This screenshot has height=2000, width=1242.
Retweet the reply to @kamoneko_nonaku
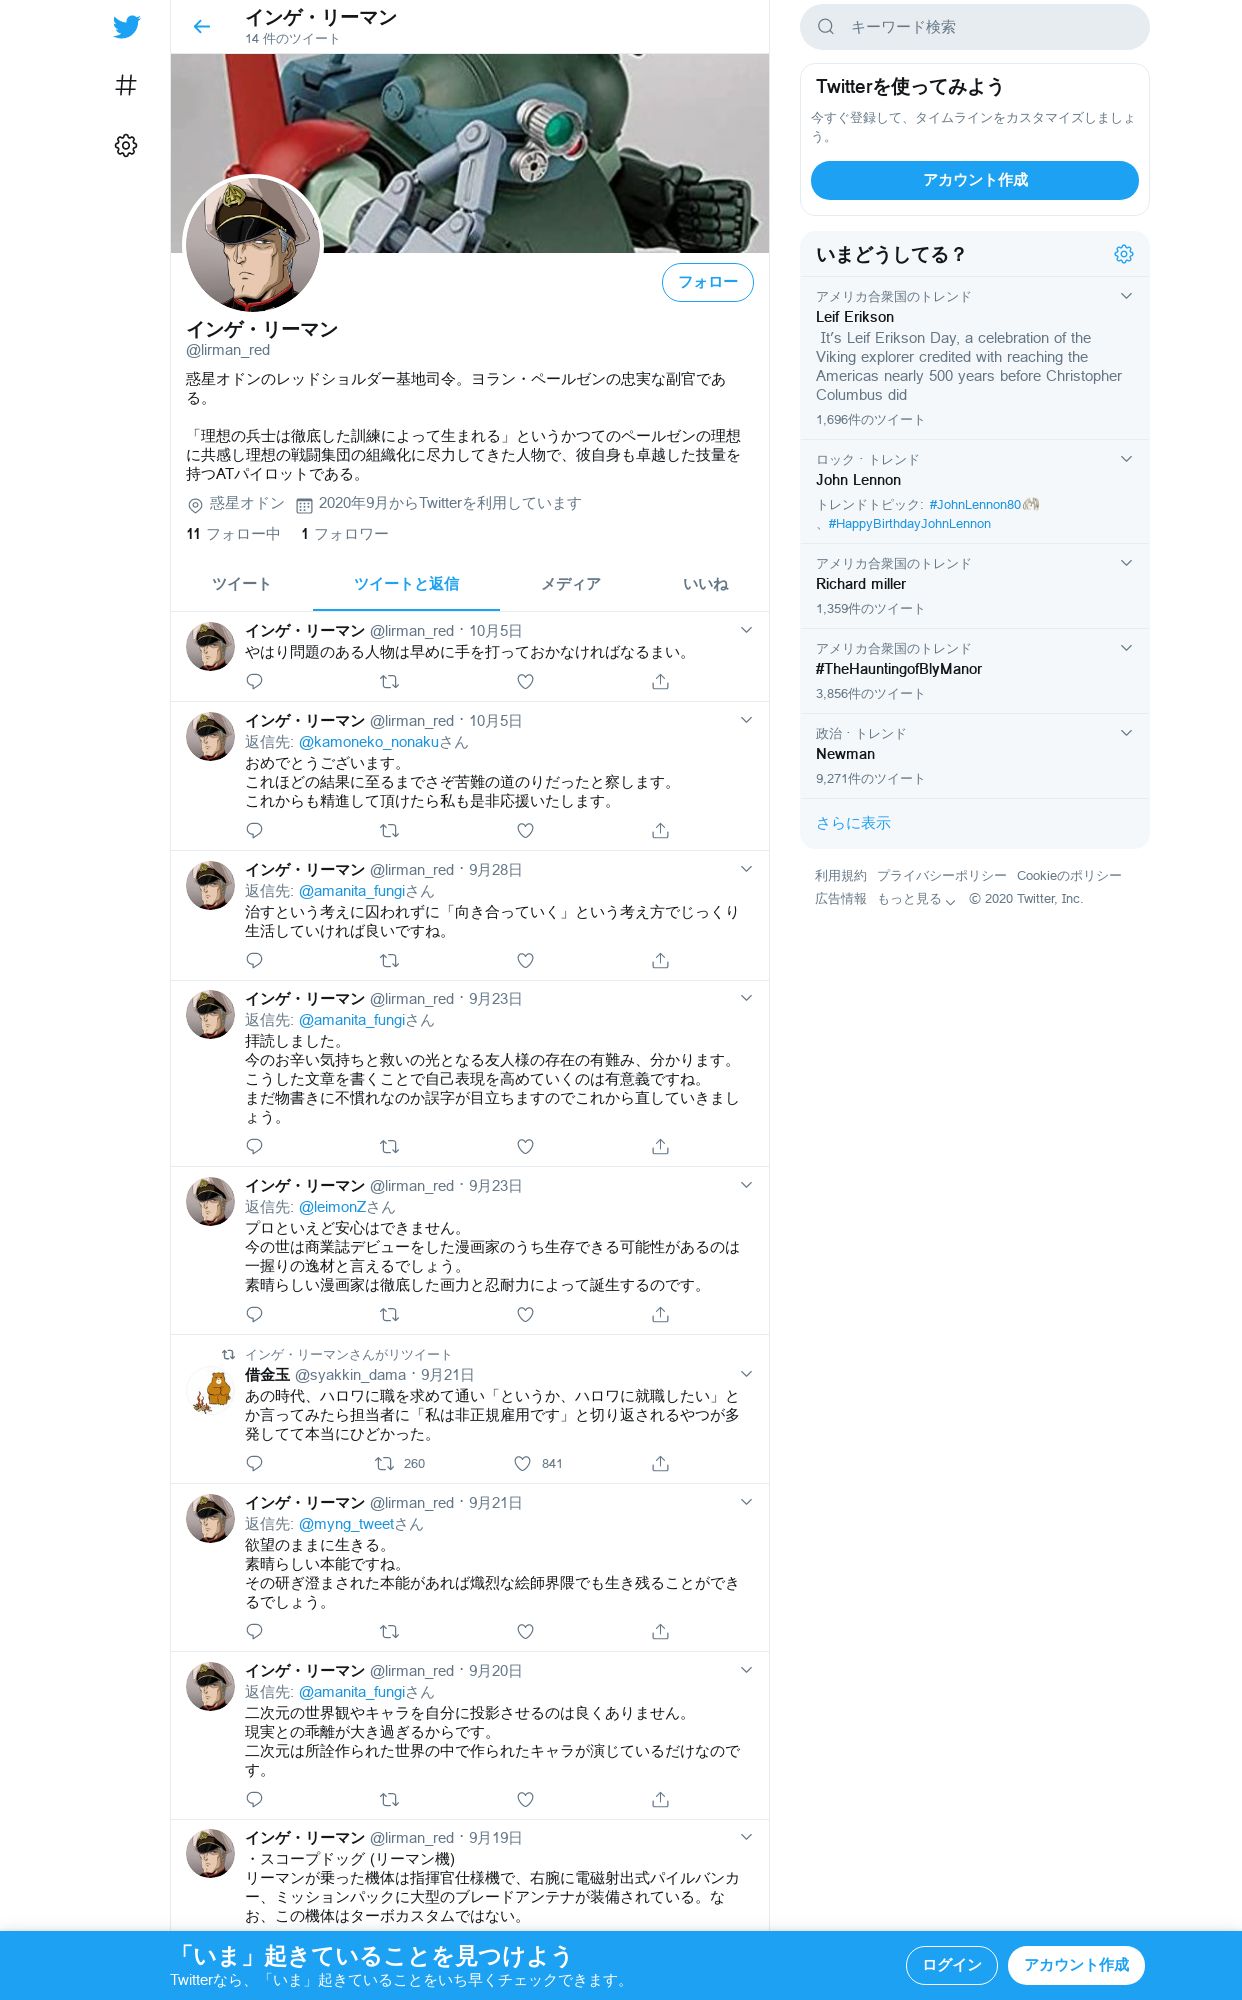tap(390, 831)
